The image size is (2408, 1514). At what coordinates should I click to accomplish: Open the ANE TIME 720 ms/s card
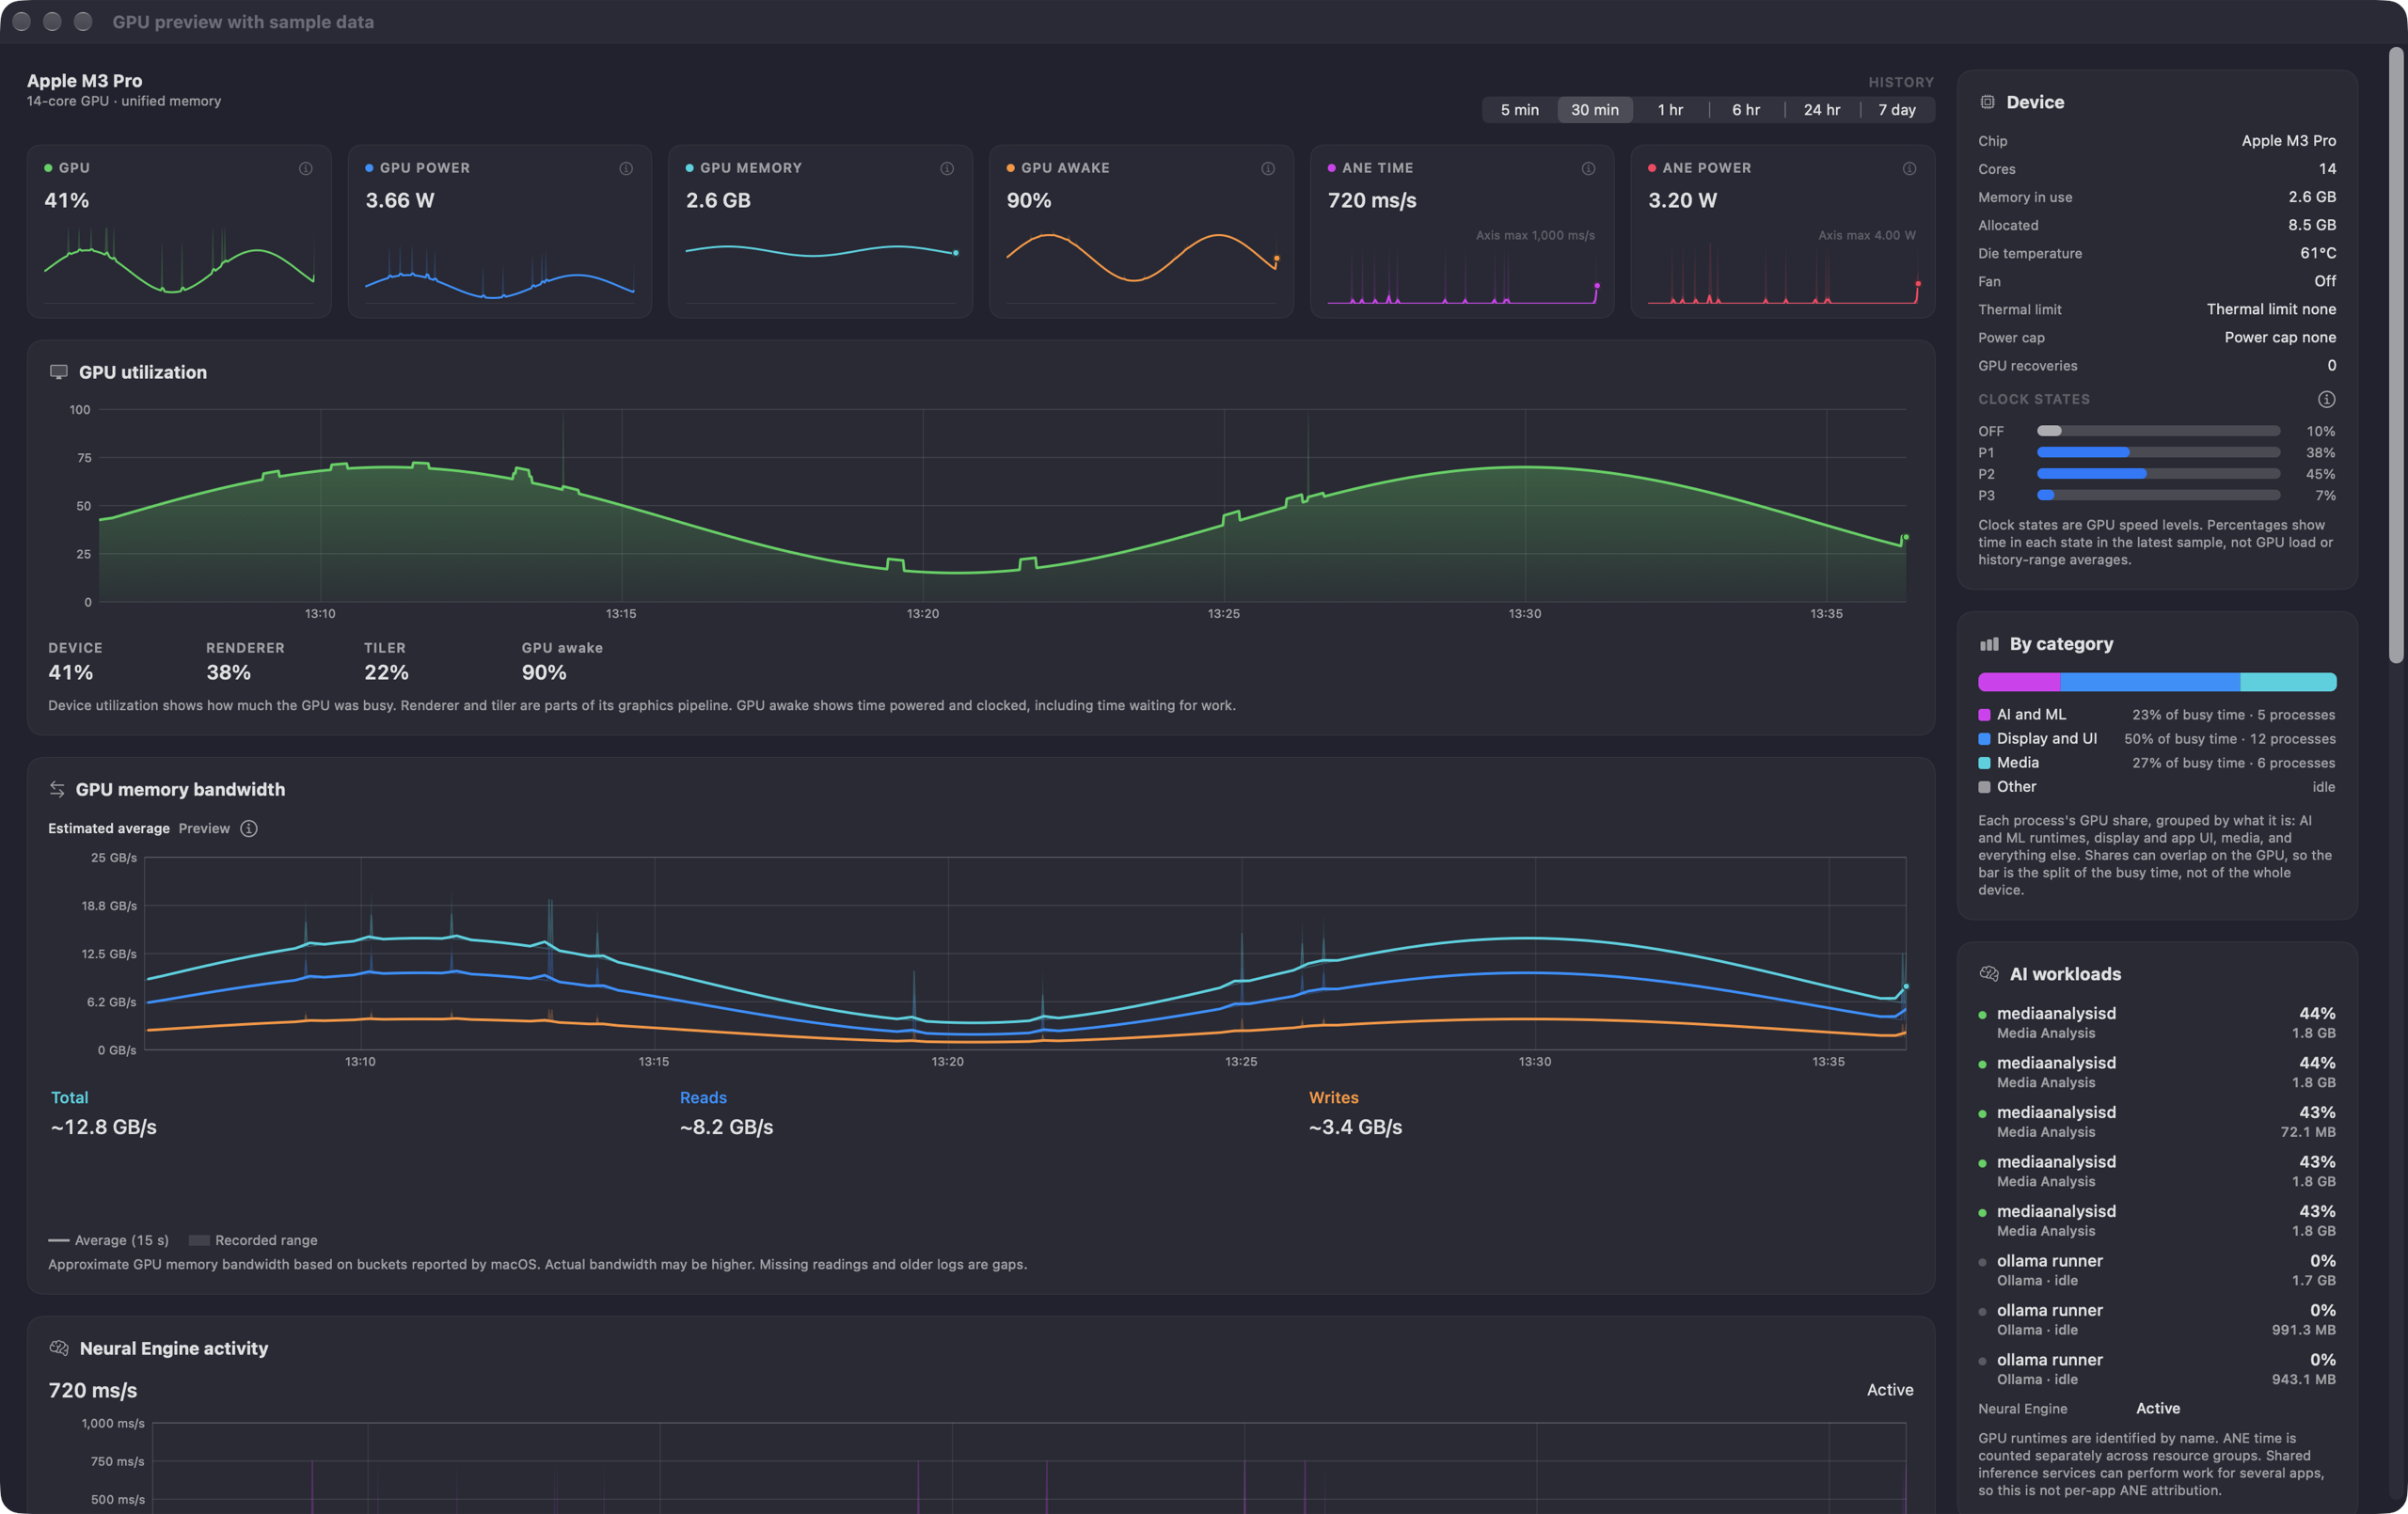[1462, 231]
